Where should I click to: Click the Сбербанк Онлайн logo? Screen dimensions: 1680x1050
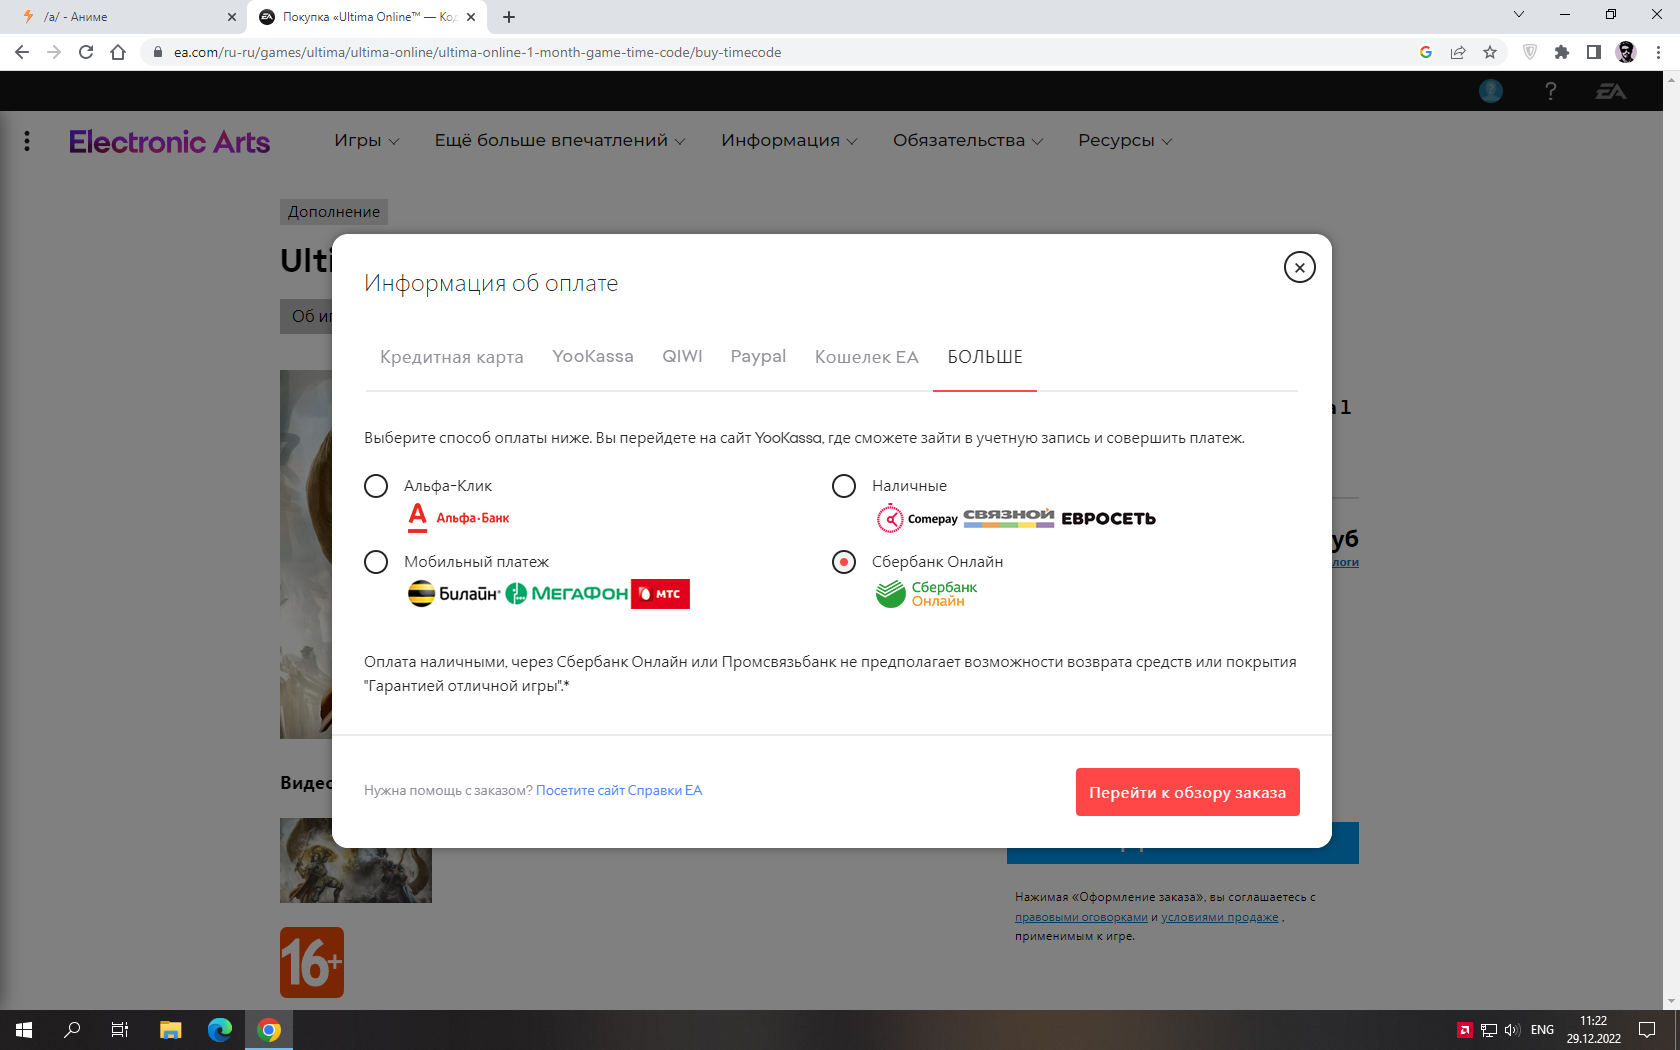coord(926,594)
